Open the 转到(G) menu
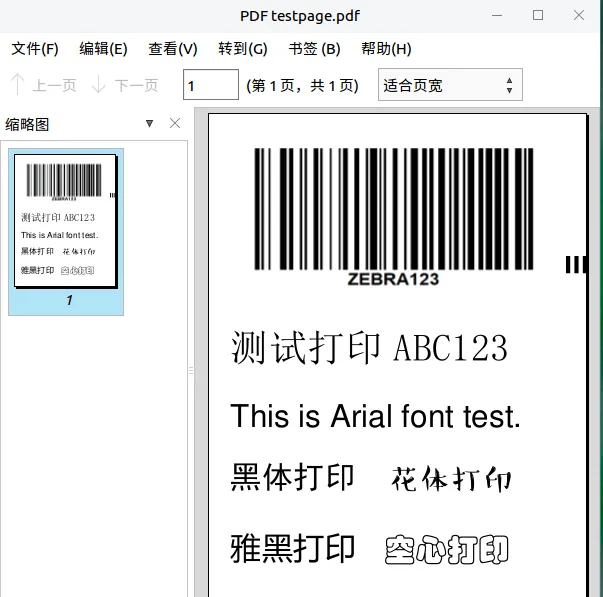Image resolution: width=603 pixels, height=597 pixels. coord(243,48)
